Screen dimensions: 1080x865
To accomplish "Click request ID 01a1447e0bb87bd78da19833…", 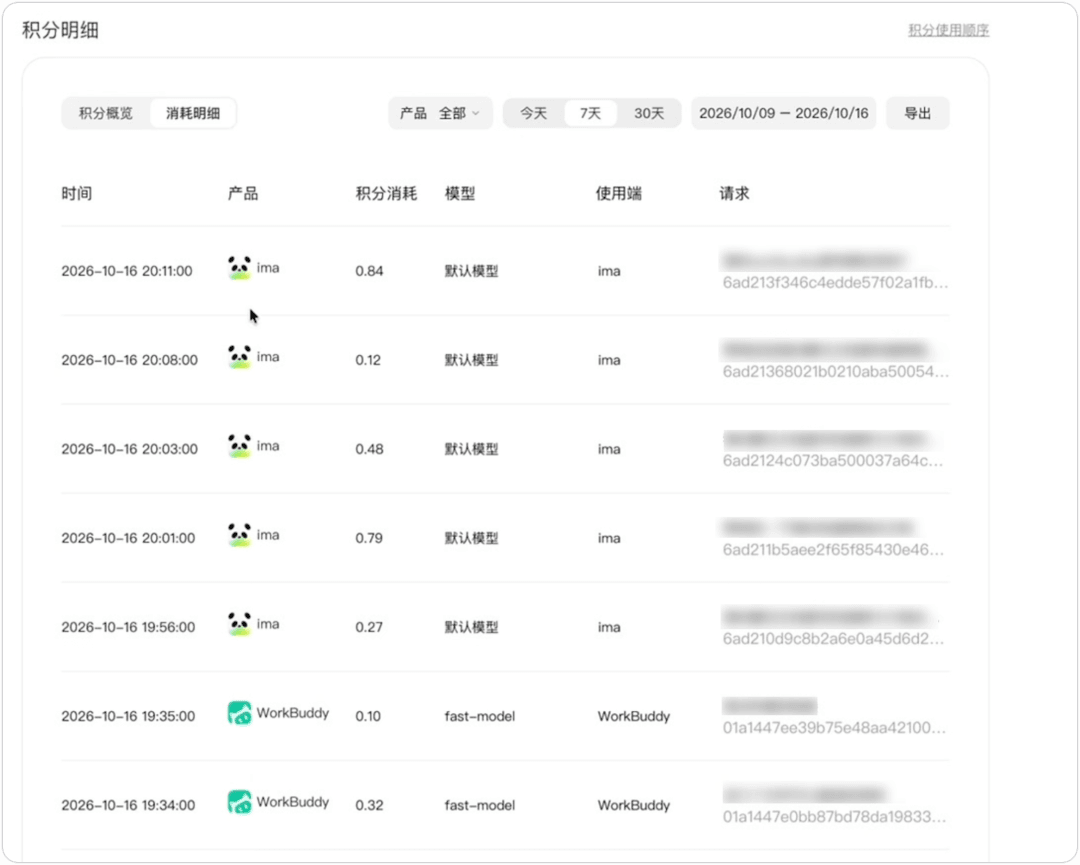I will tap(834, 817).
